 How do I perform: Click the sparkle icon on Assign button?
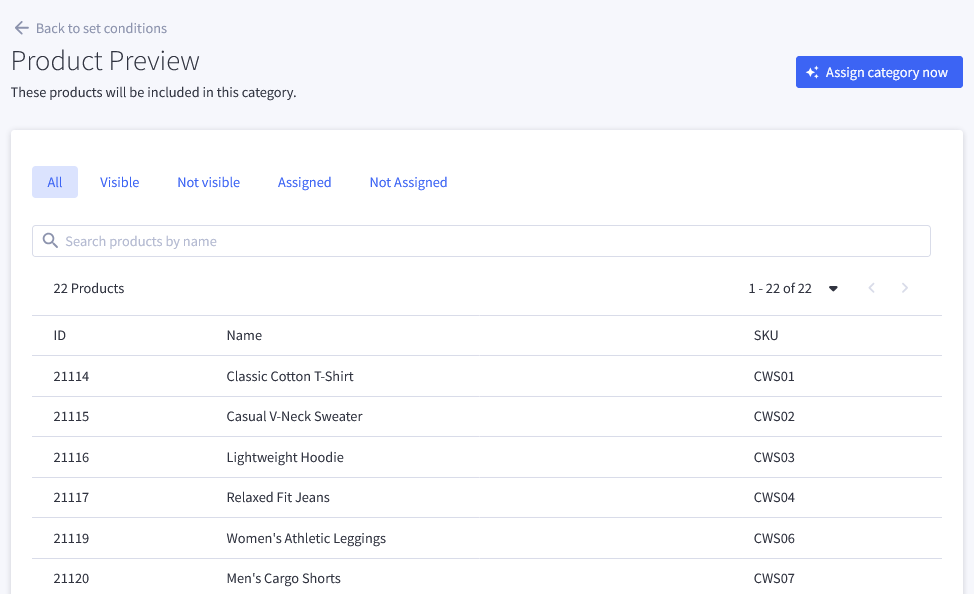click(812, 72)
